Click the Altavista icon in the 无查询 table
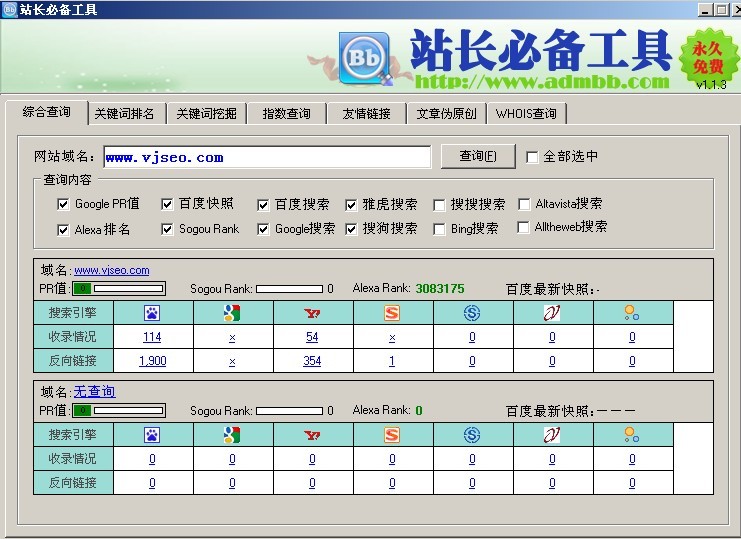The width and height of the screenshot is (741, 539). (551, 435)
